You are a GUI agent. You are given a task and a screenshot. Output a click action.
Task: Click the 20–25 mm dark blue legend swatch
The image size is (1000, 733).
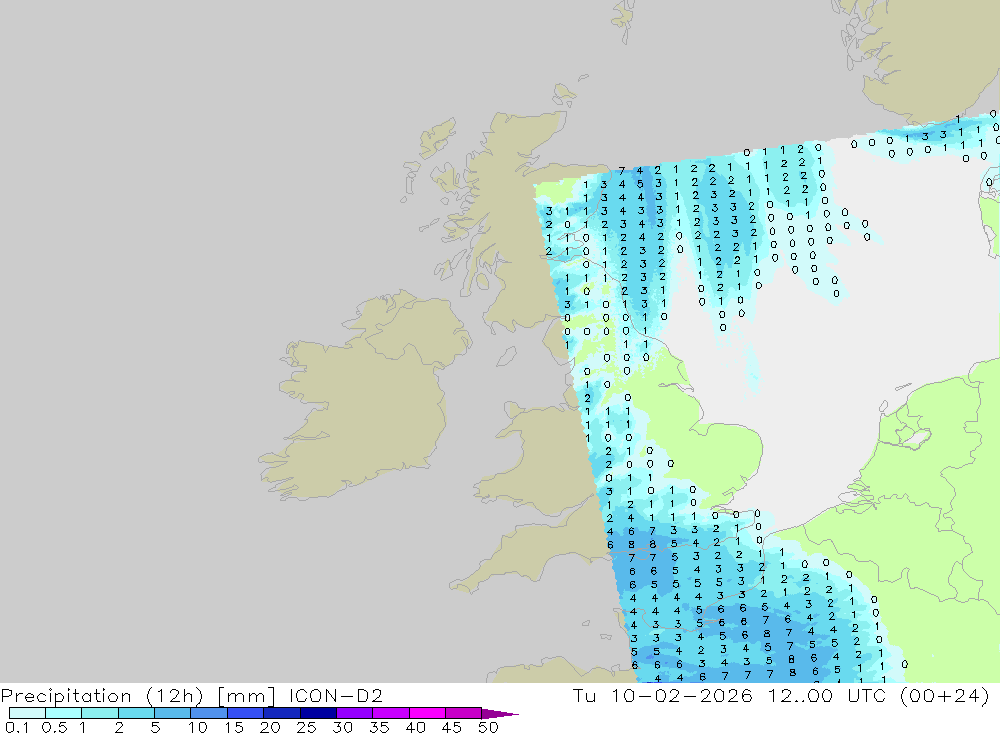pos(282,713)
